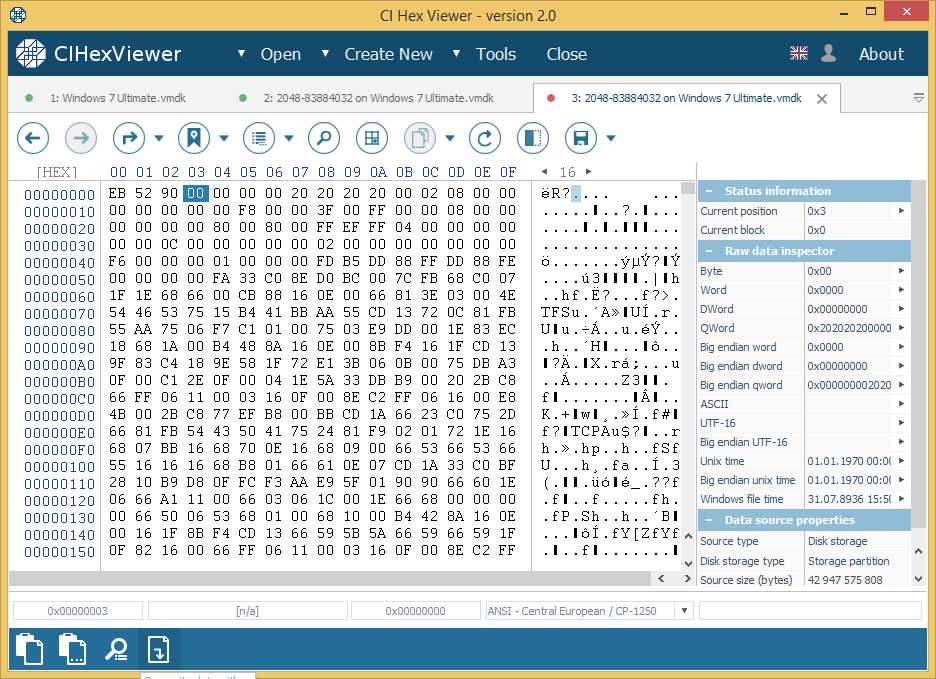
Task: Click the list view toolbar icon
Action: [259, 138]
